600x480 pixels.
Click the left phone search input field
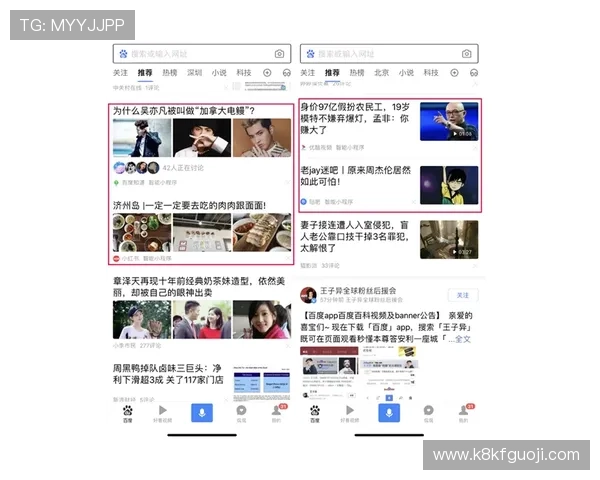[x=202, y=54]
